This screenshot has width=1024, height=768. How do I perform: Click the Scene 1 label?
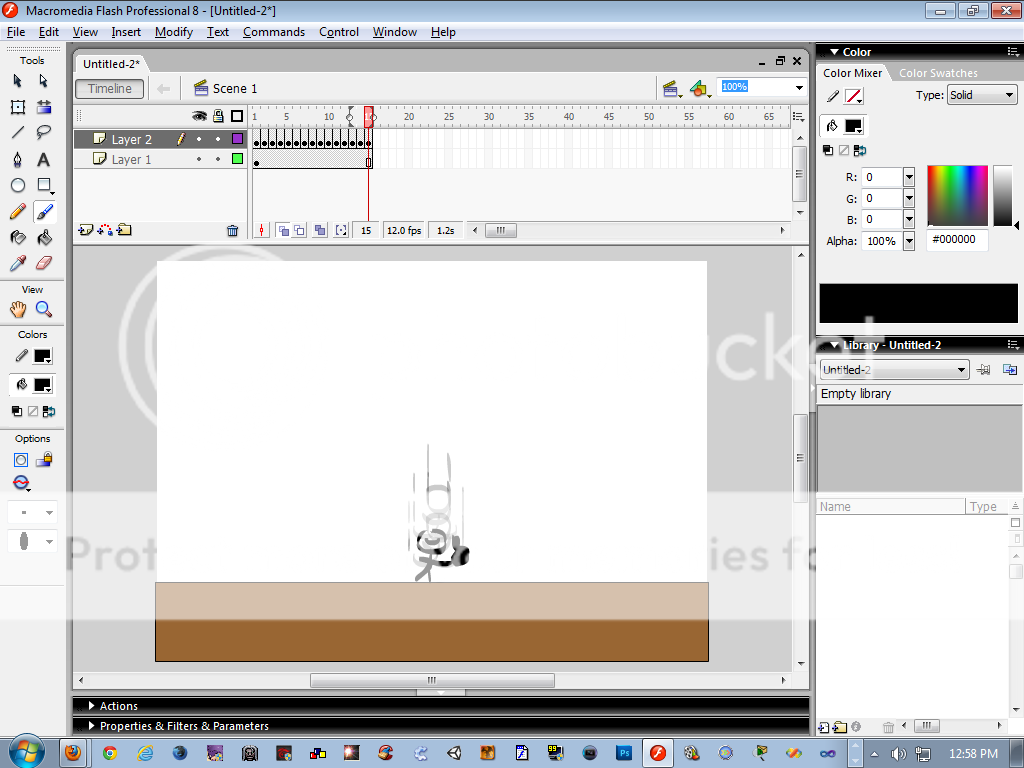(234, 89)
